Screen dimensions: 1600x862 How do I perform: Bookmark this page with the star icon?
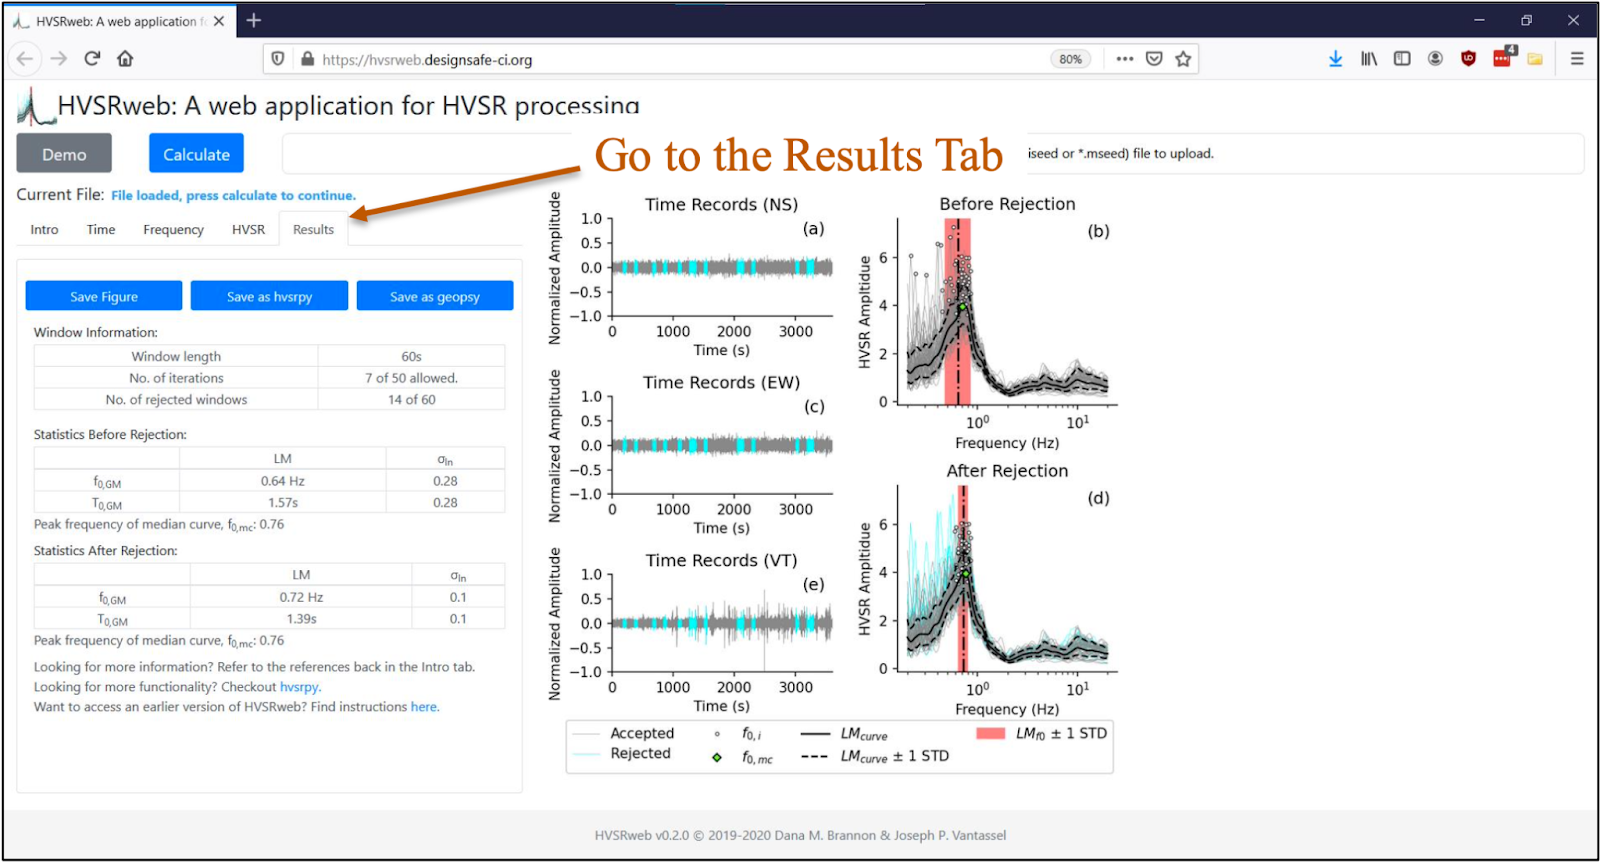(1183, 59)
